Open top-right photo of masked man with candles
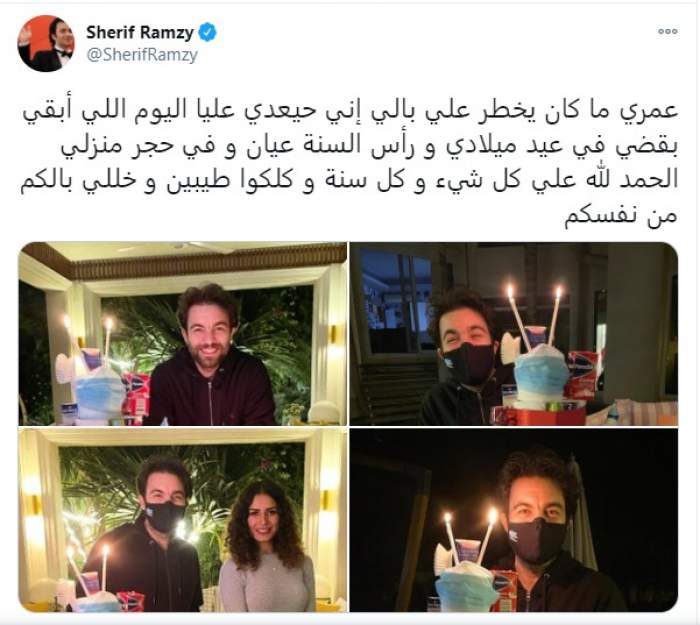Screen dimensions: 700x625 pos(514,333)
